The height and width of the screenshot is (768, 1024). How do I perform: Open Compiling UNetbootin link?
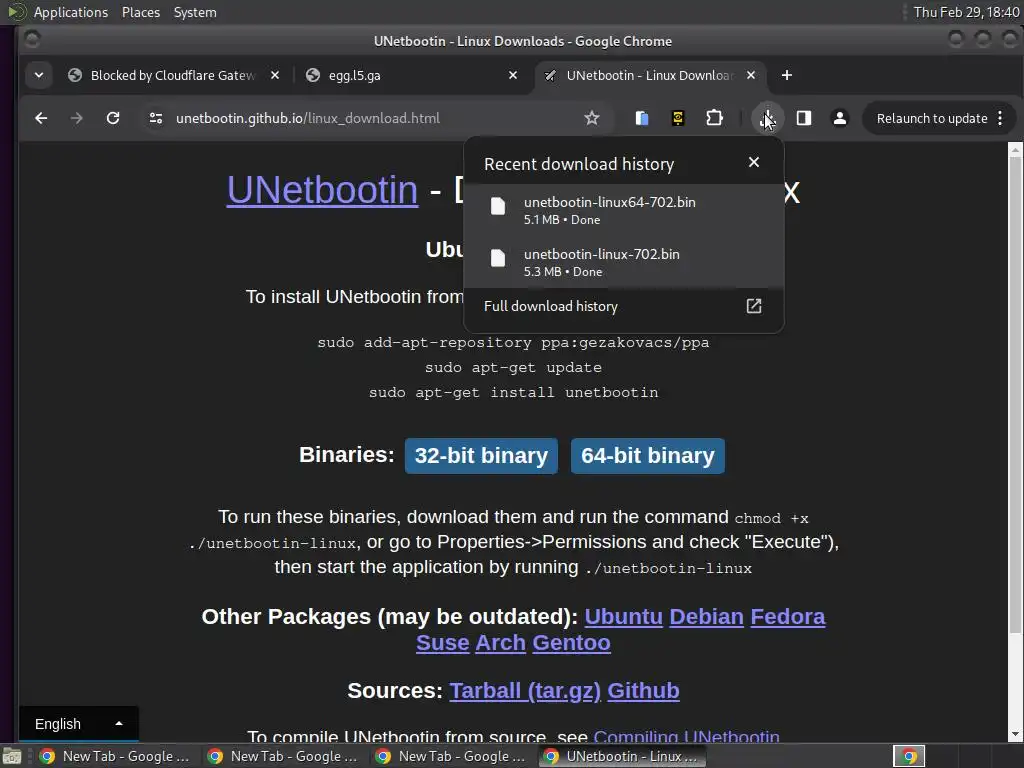click(686, 737)
